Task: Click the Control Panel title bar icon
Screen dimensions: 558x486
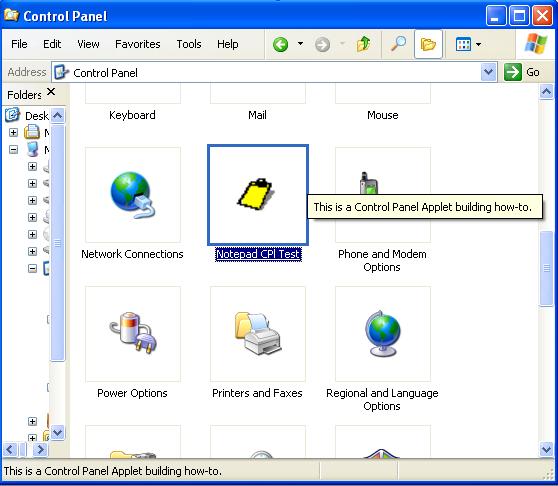Action: 11,15
